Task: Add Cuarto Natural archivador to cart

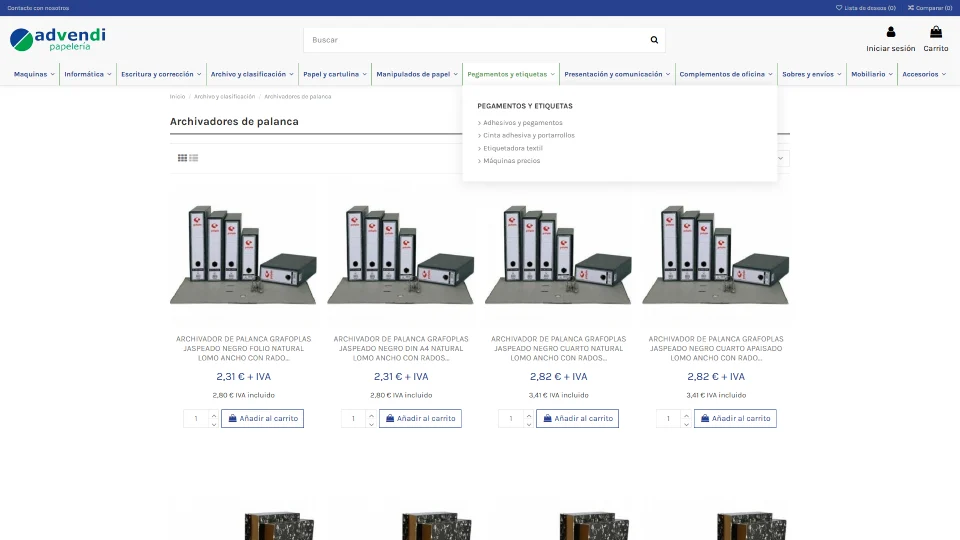Action: click(x=577, y=419)
